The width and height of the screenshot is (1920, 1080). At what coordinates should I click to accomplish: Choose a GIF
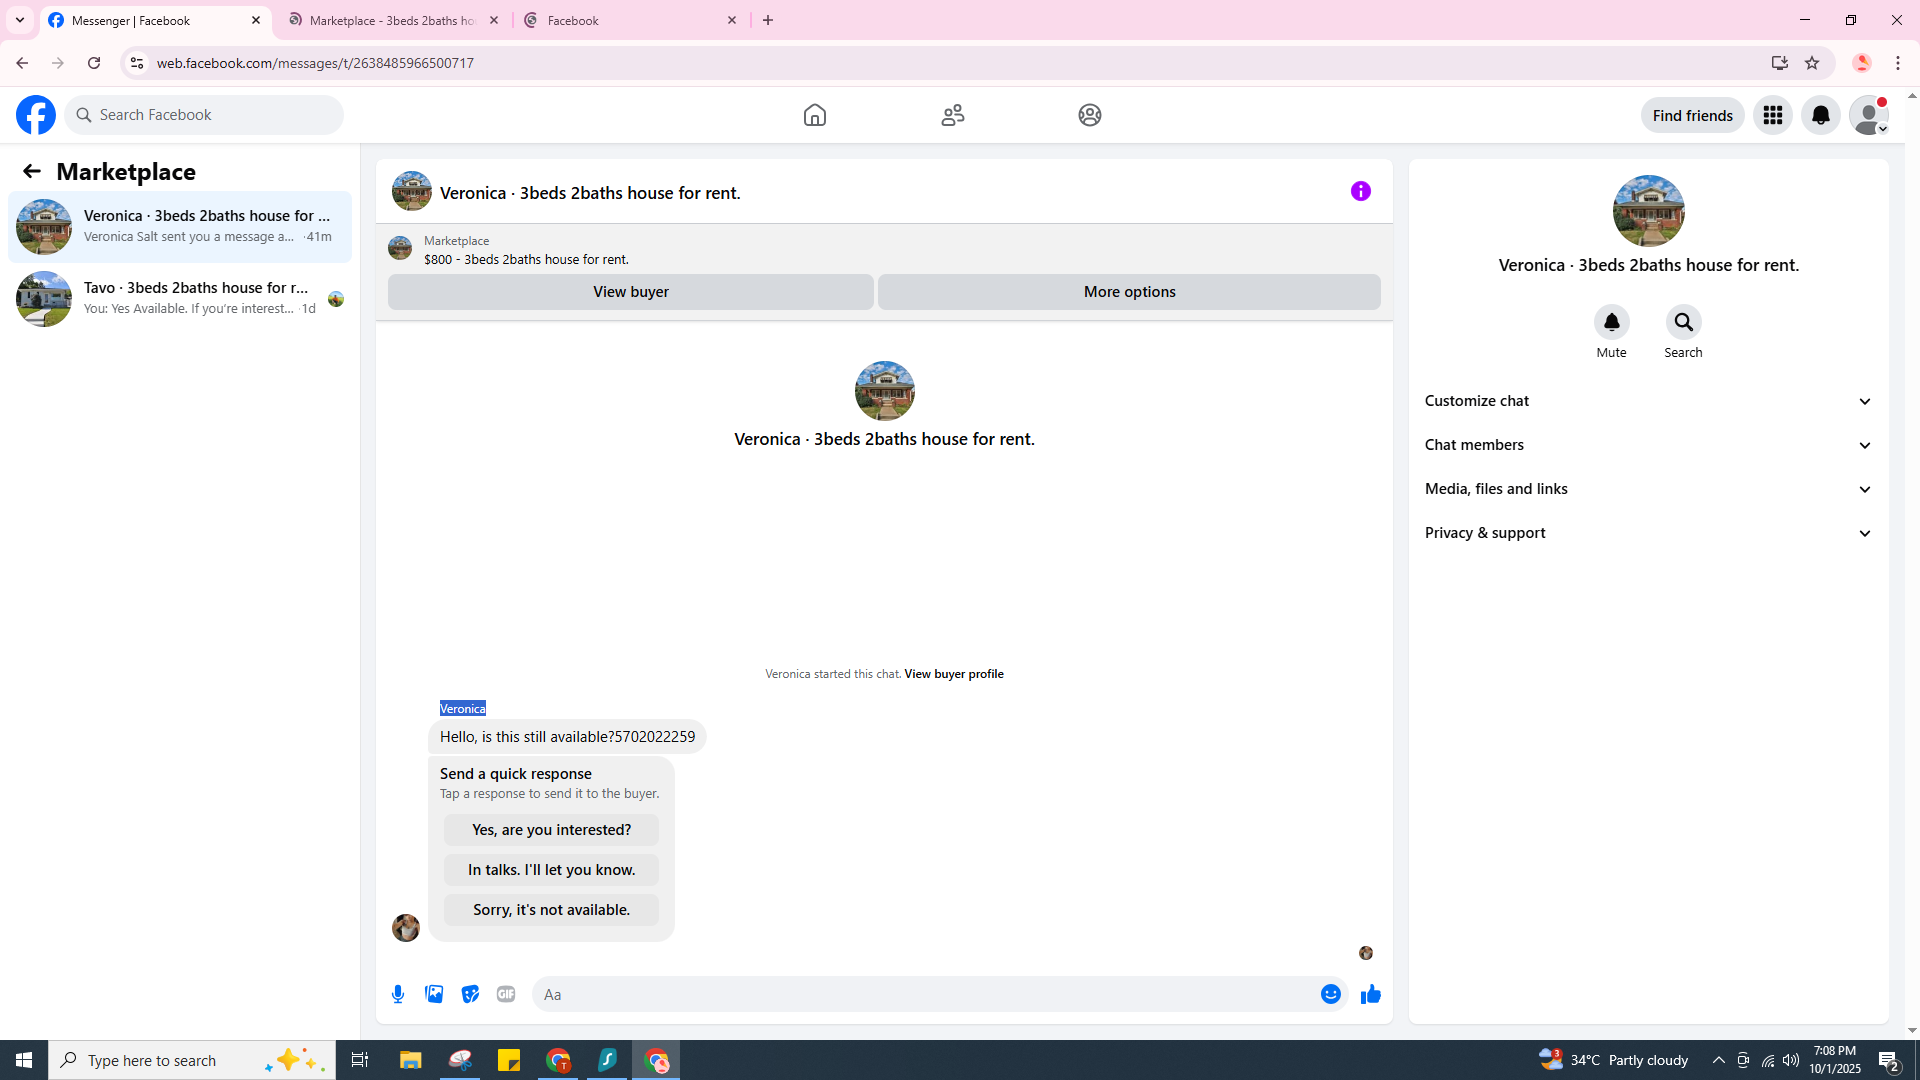[x=506, y=994]
